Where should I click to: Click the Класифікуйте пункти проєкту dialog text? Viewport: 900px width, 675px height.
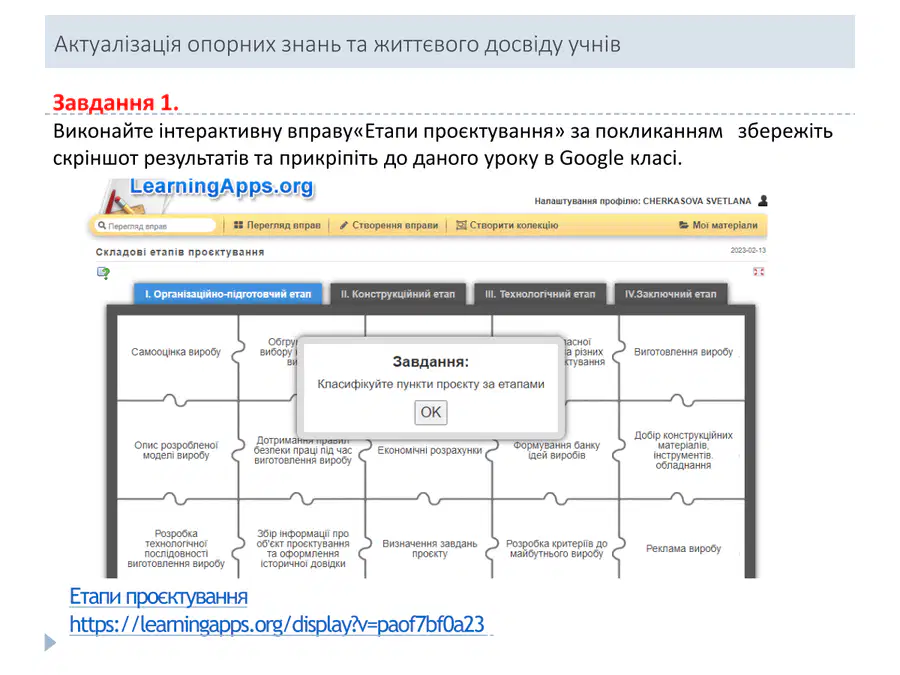coord(430,384)
